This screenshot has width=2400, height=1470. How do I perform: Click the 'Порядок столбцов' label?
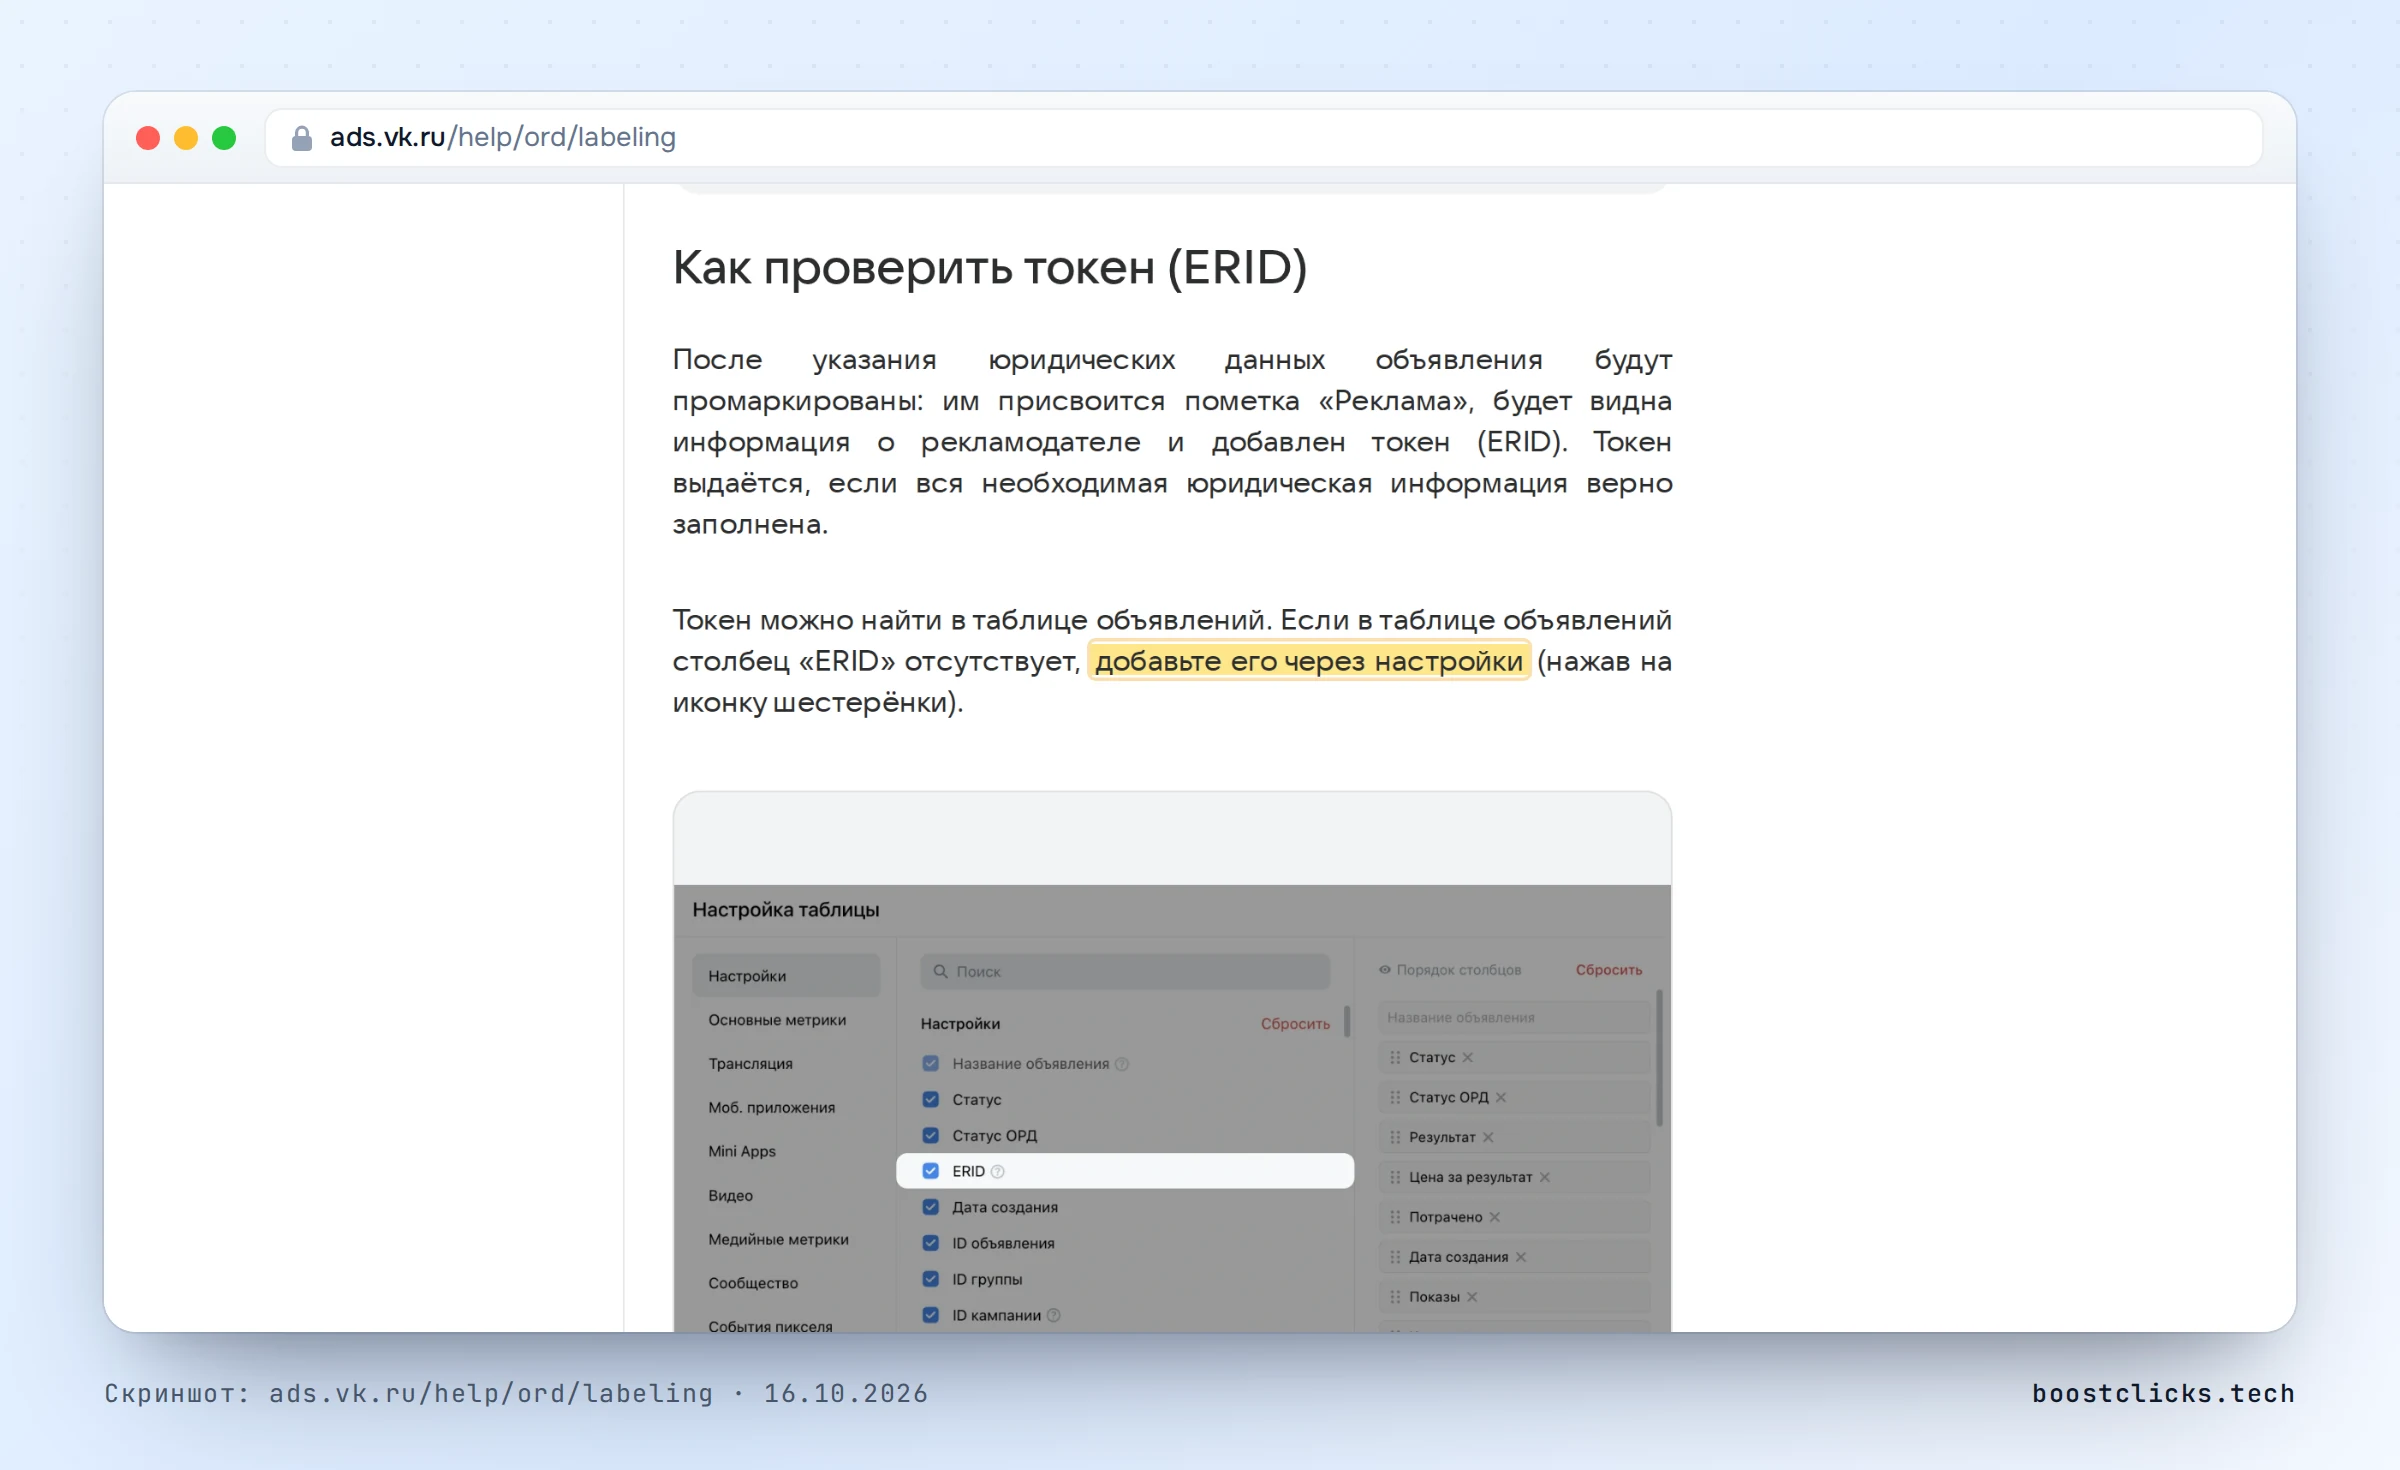(1459, 970)
